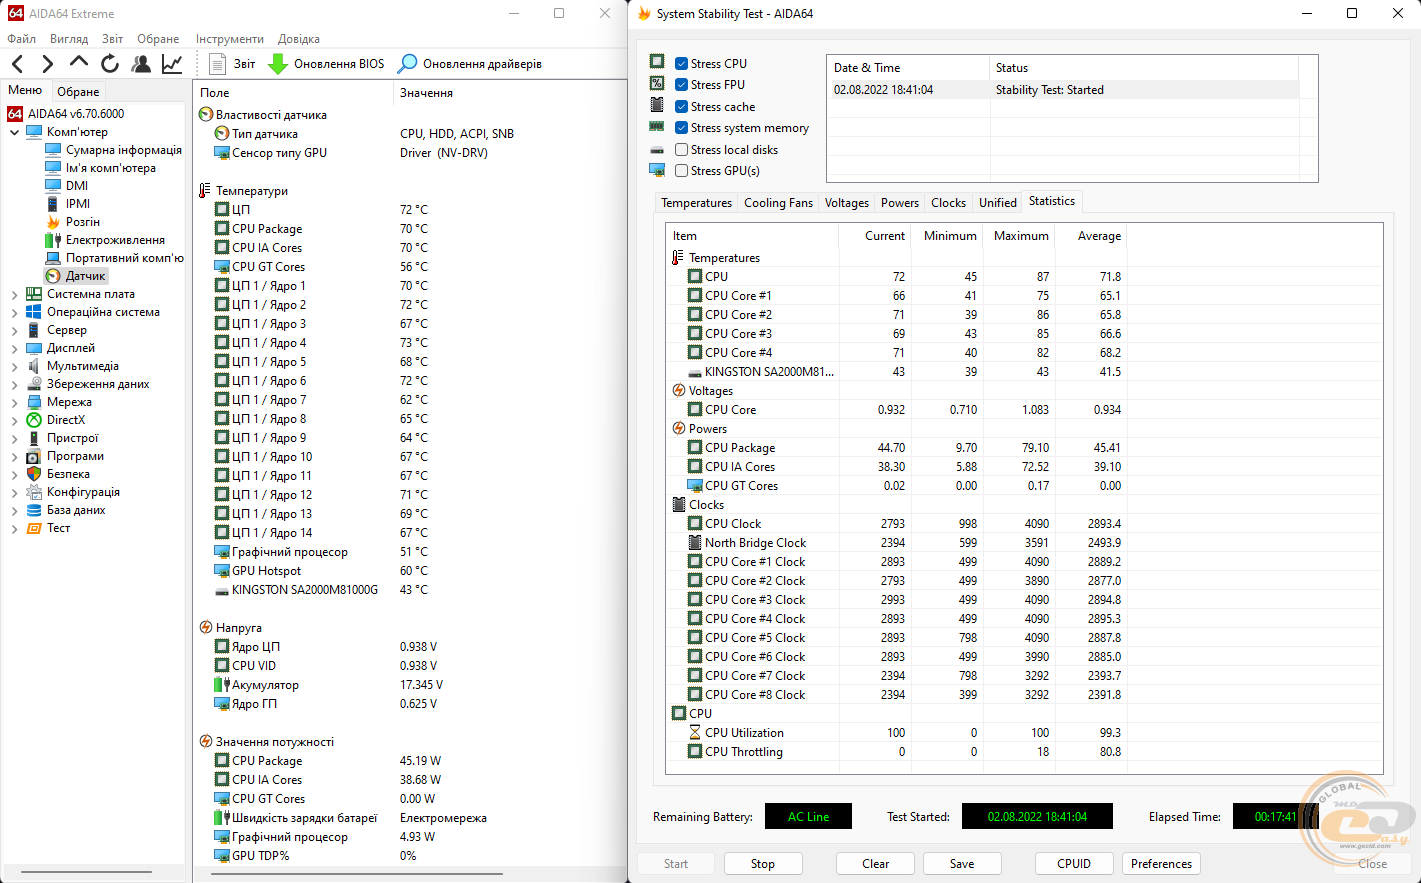
Task: Expand the Сервер tree node
Action: pos(15,330)
